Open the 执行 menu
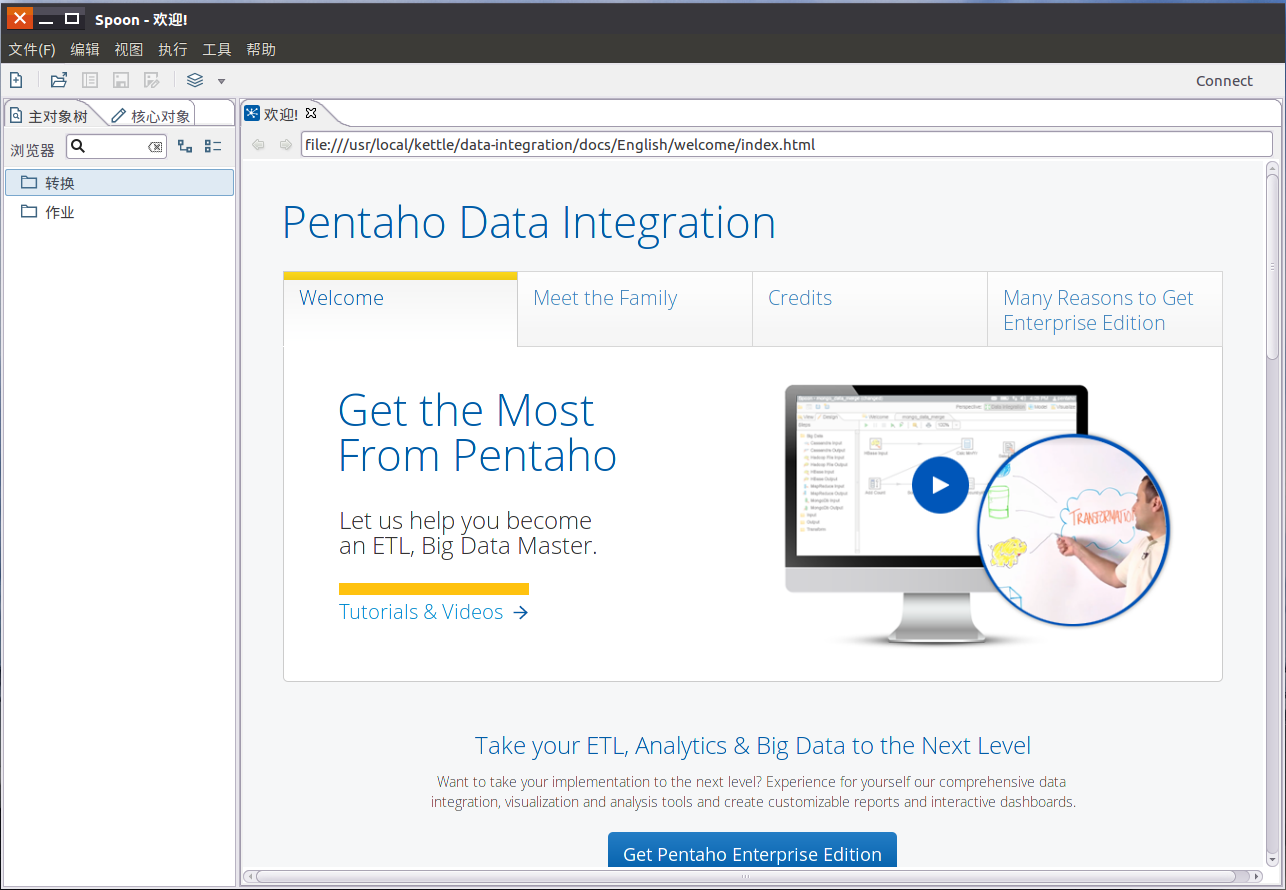This screenshot has height=890, width=1286. click(173, 49)
